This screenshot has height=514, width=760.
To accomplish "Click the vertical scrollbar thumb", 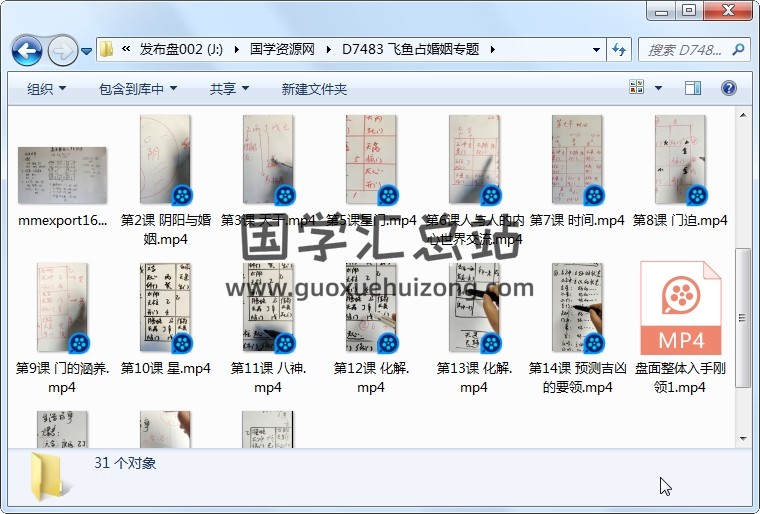I will click(743, 318).
